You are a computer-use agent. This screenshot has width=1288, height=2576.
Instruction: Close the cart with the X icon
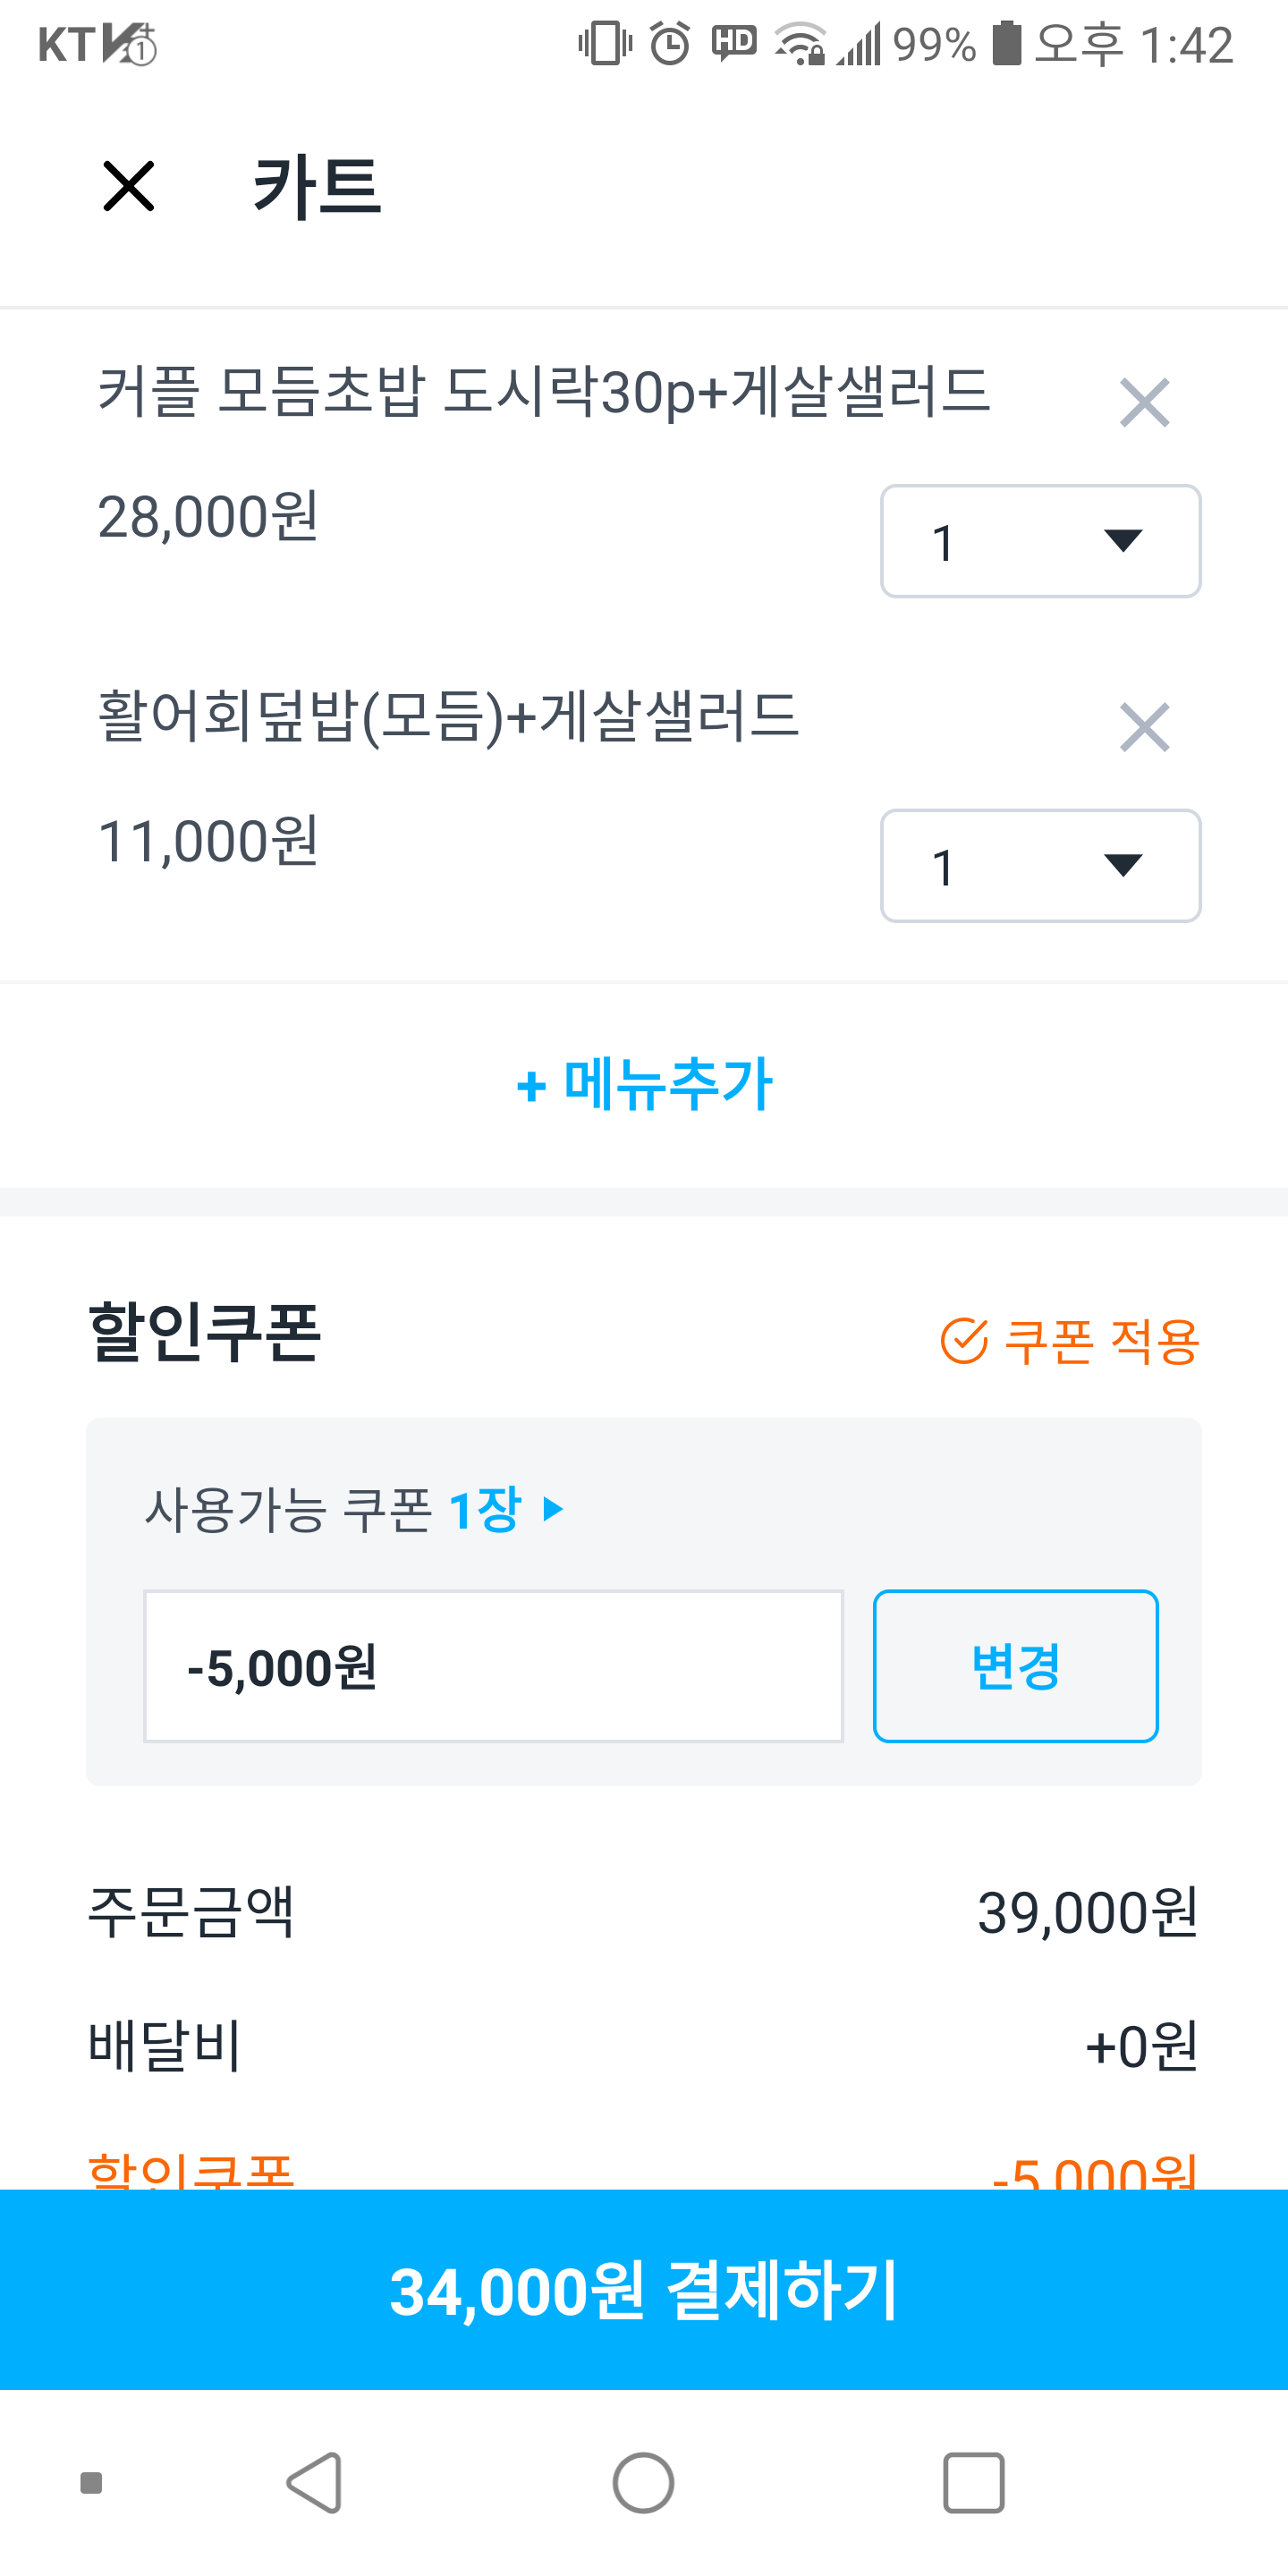pos(129,186)
